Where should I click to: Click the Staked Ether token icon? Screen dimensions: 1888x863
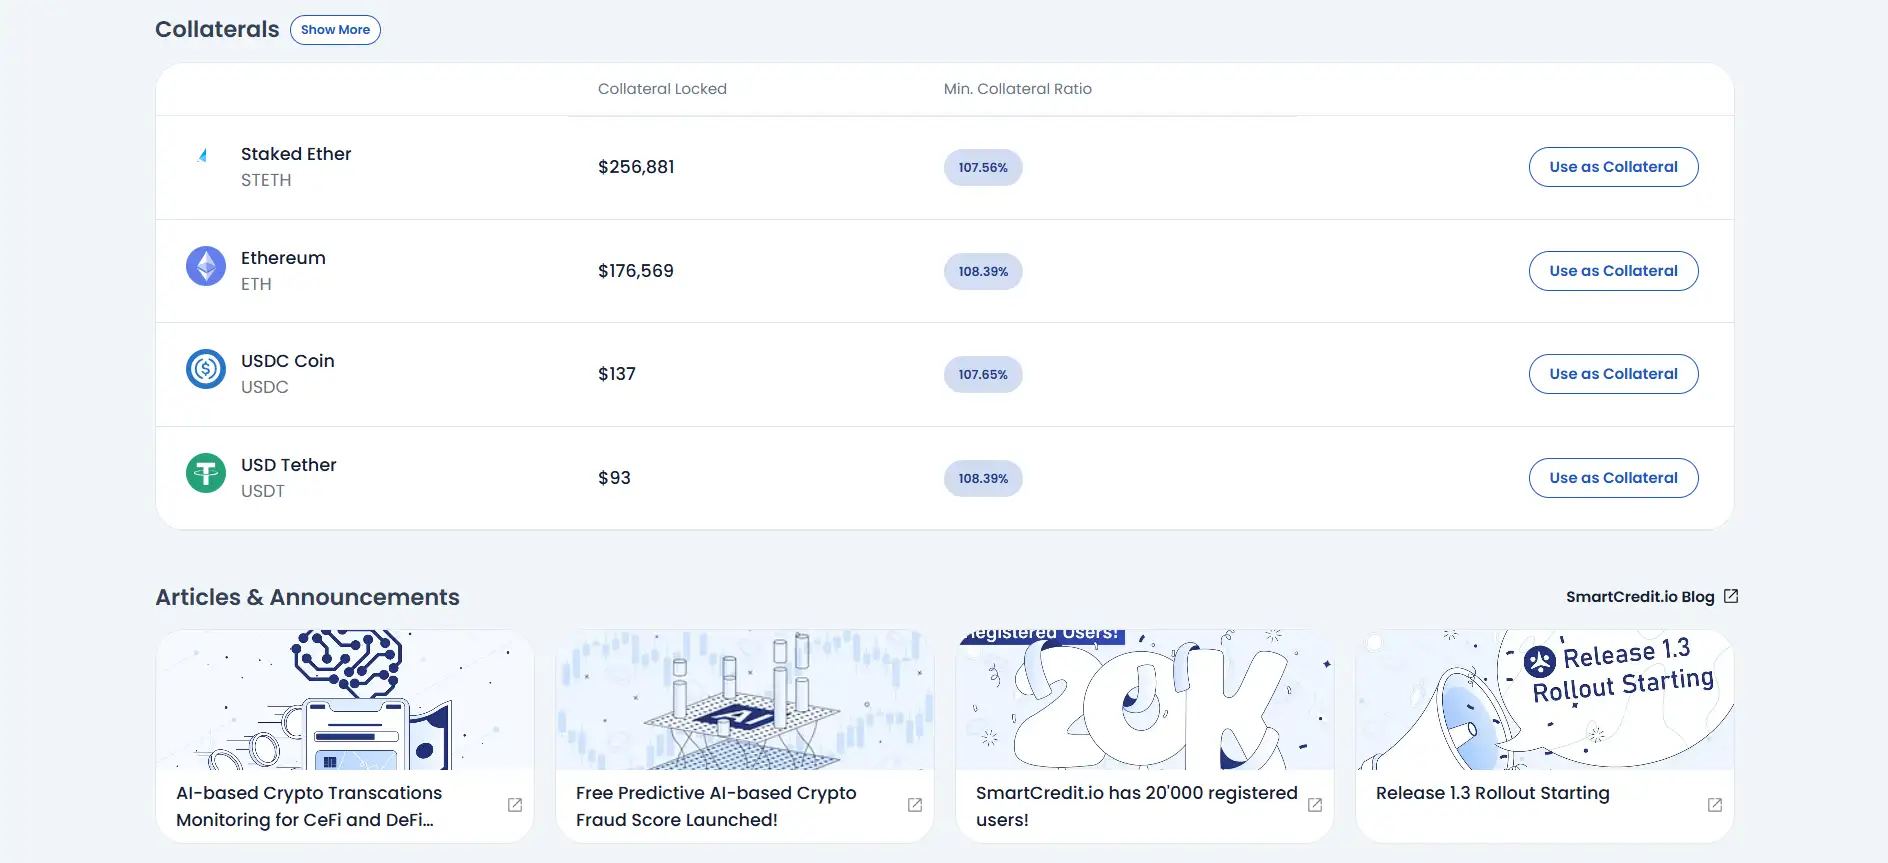204,156
